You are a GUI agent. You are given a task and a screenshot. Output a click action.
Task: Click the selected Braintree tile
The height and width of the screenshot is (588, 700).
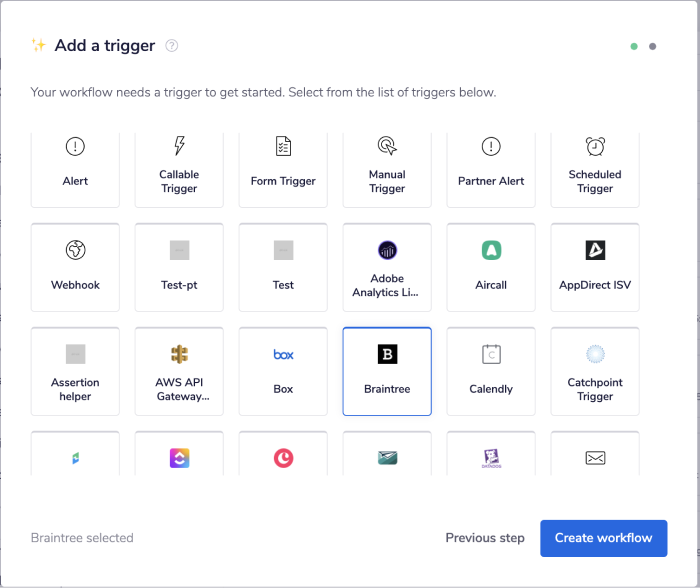click(387, 371)
